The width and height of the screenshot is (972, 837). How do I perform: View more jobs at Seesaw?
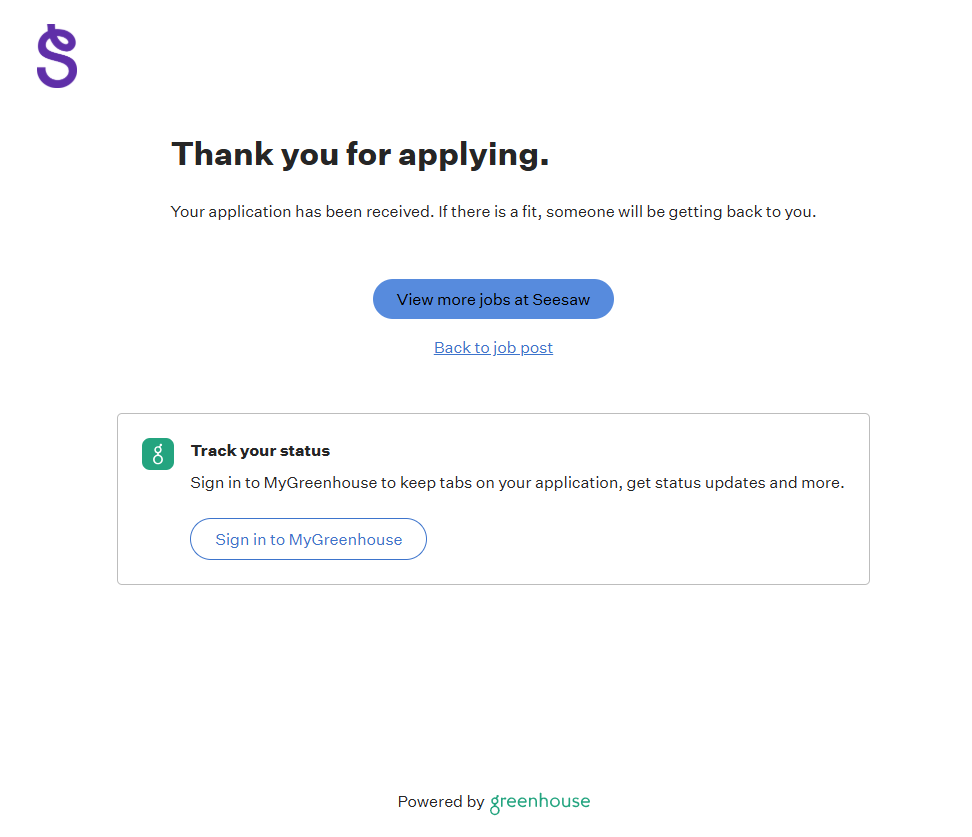point(493,299)
